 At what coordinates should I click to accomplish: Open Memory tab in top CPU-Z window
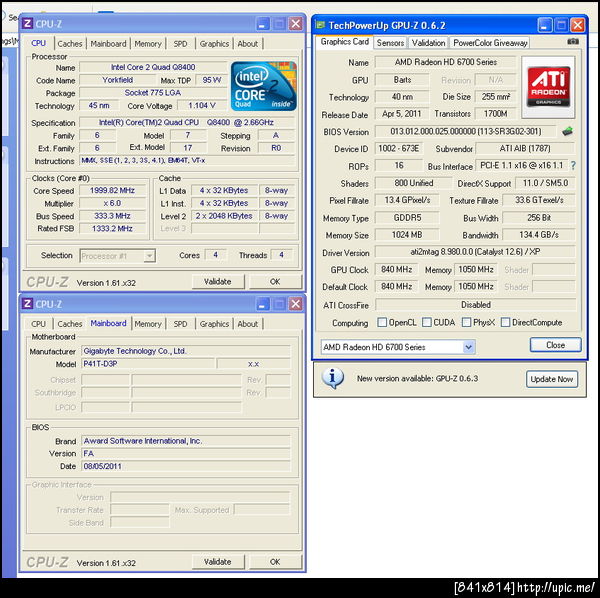[x=148, y=44]
